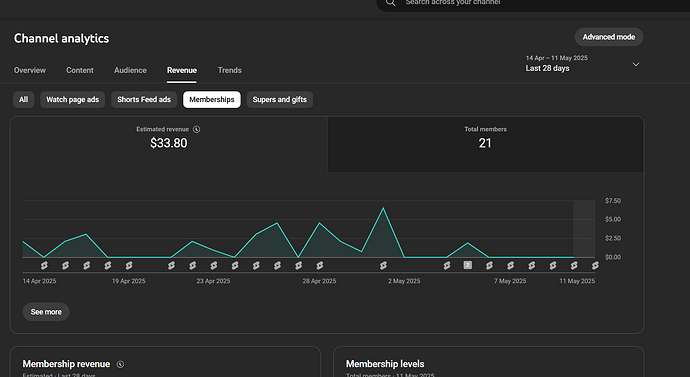The width and height of the screenshot is (690, 377).
Task: Select the Supers and gifts filter chip
Action: tap(280, 99)
